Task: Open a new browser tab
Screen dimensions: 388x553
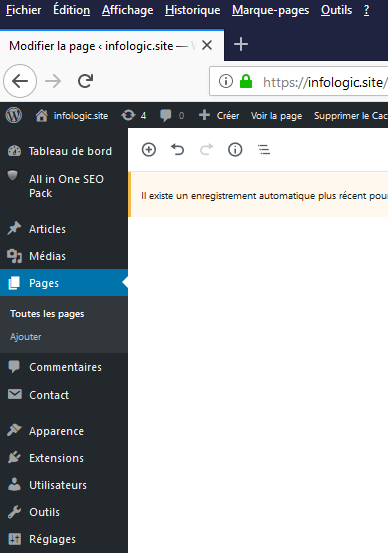Action: point(241,44)
